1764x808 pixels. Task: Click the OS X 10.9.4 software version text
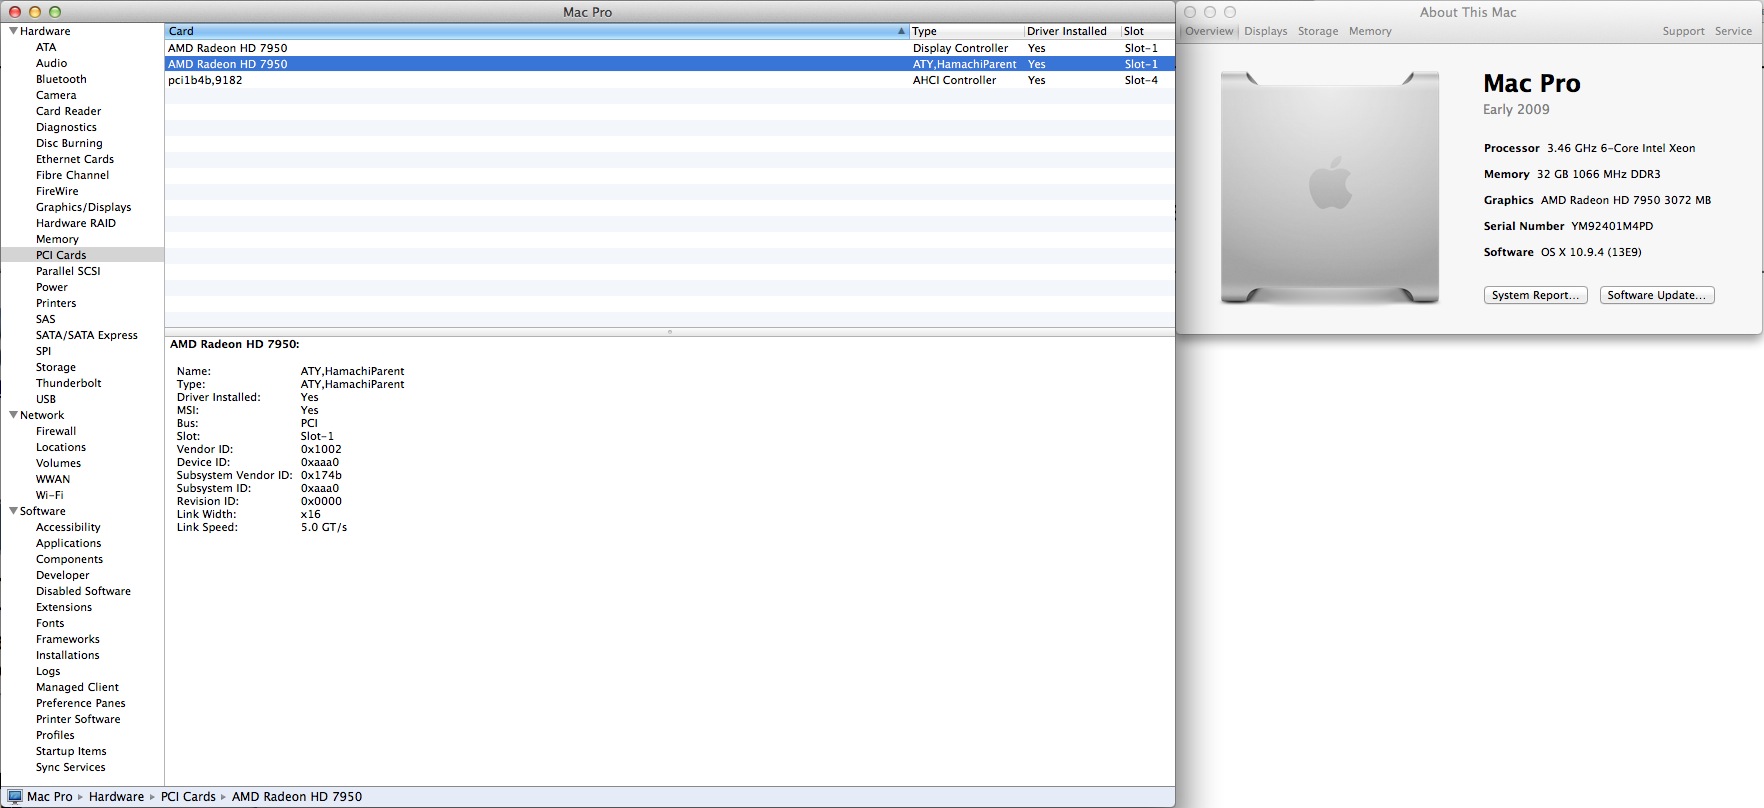click(1591, 252)
